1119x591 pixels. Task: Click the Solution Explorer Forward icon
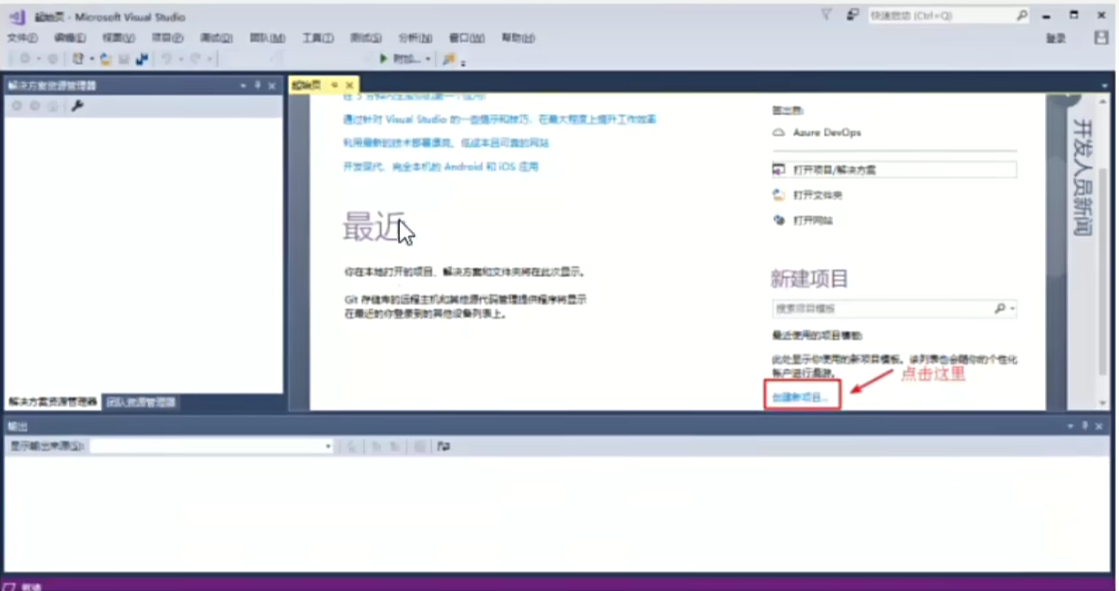[34, 106]
